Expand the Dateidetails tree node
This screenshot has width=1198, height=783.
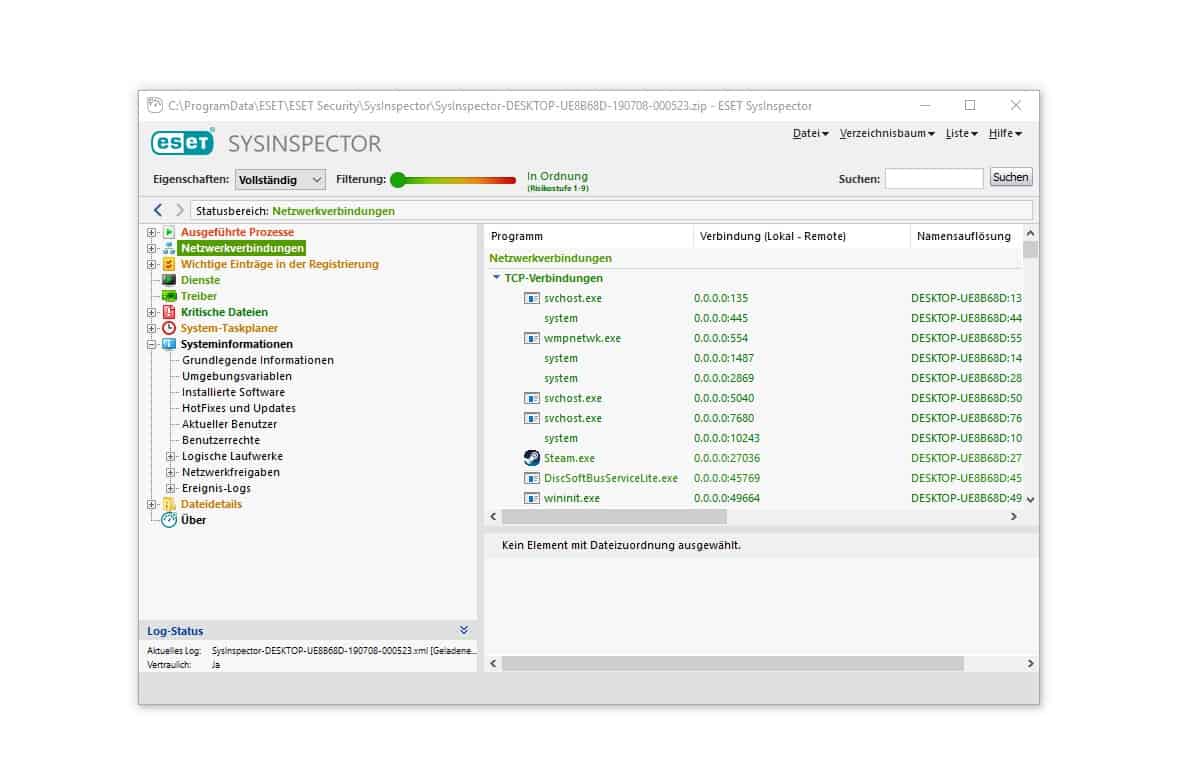click(x=152, y=504)
